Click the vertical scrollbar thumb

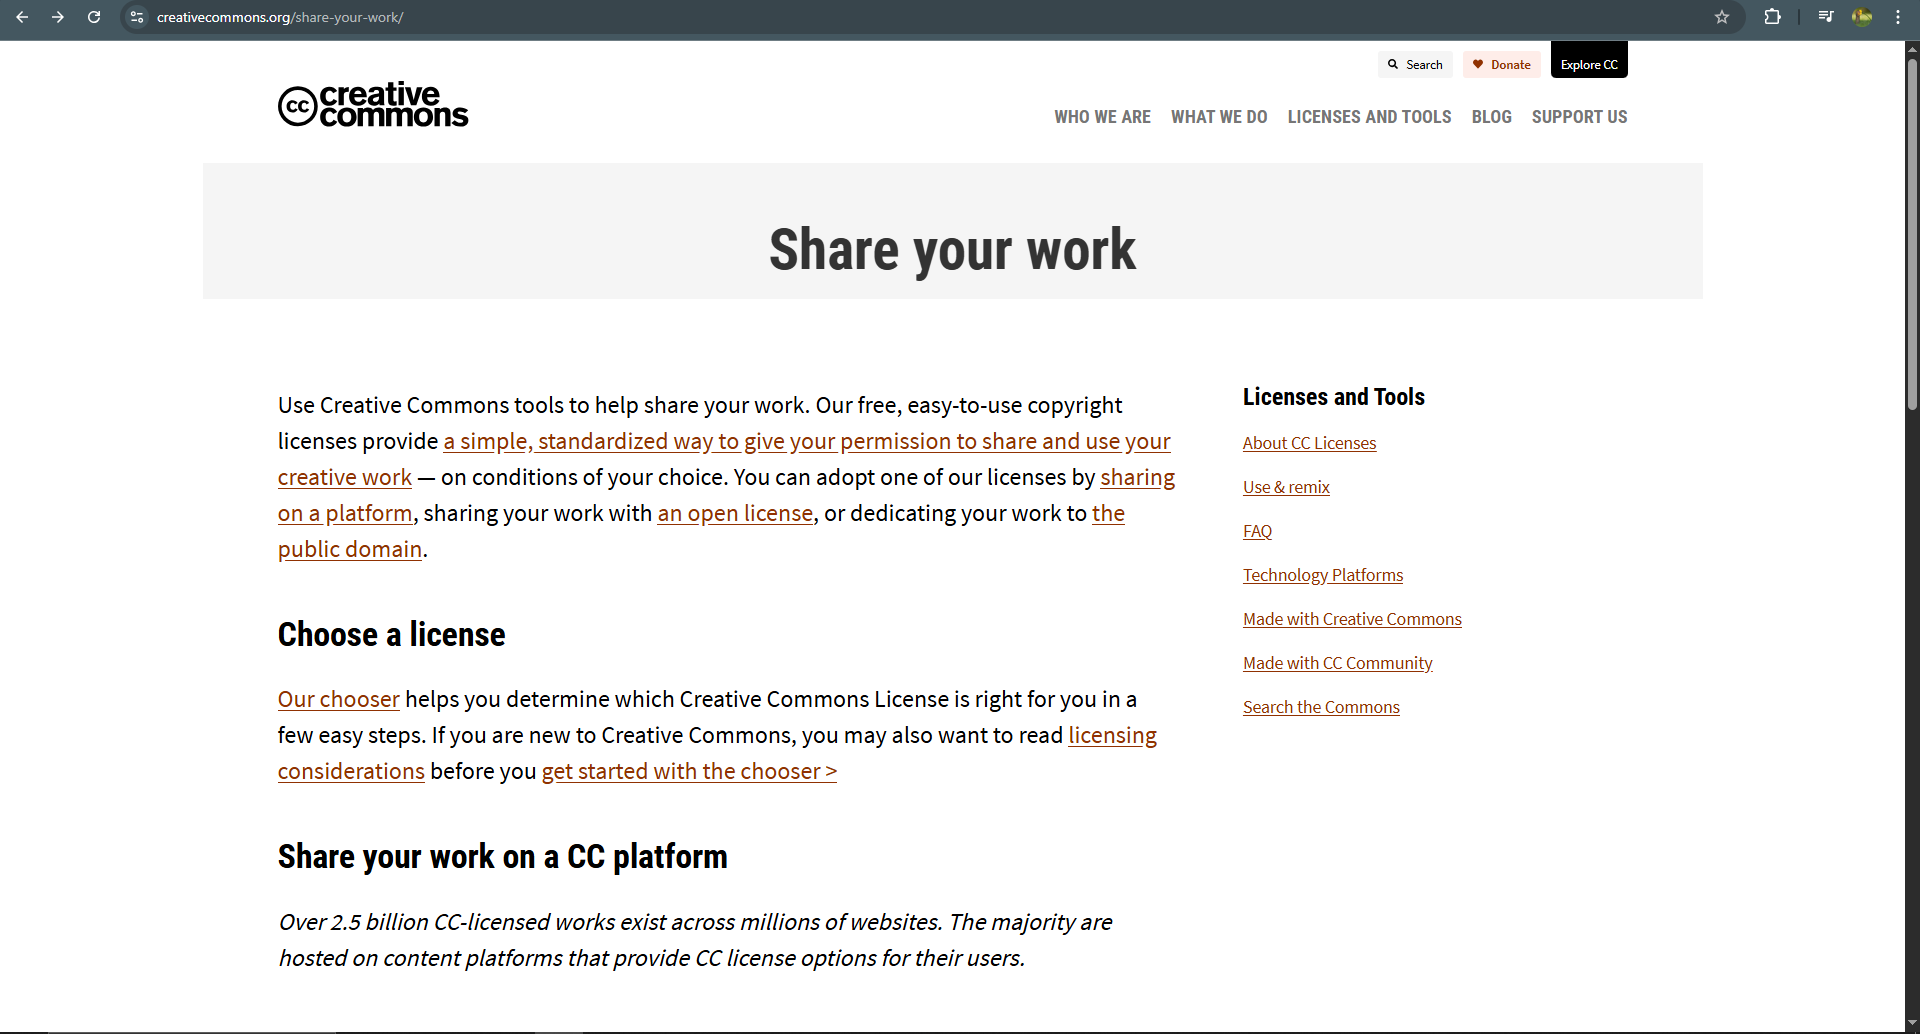coord(1912,235)
